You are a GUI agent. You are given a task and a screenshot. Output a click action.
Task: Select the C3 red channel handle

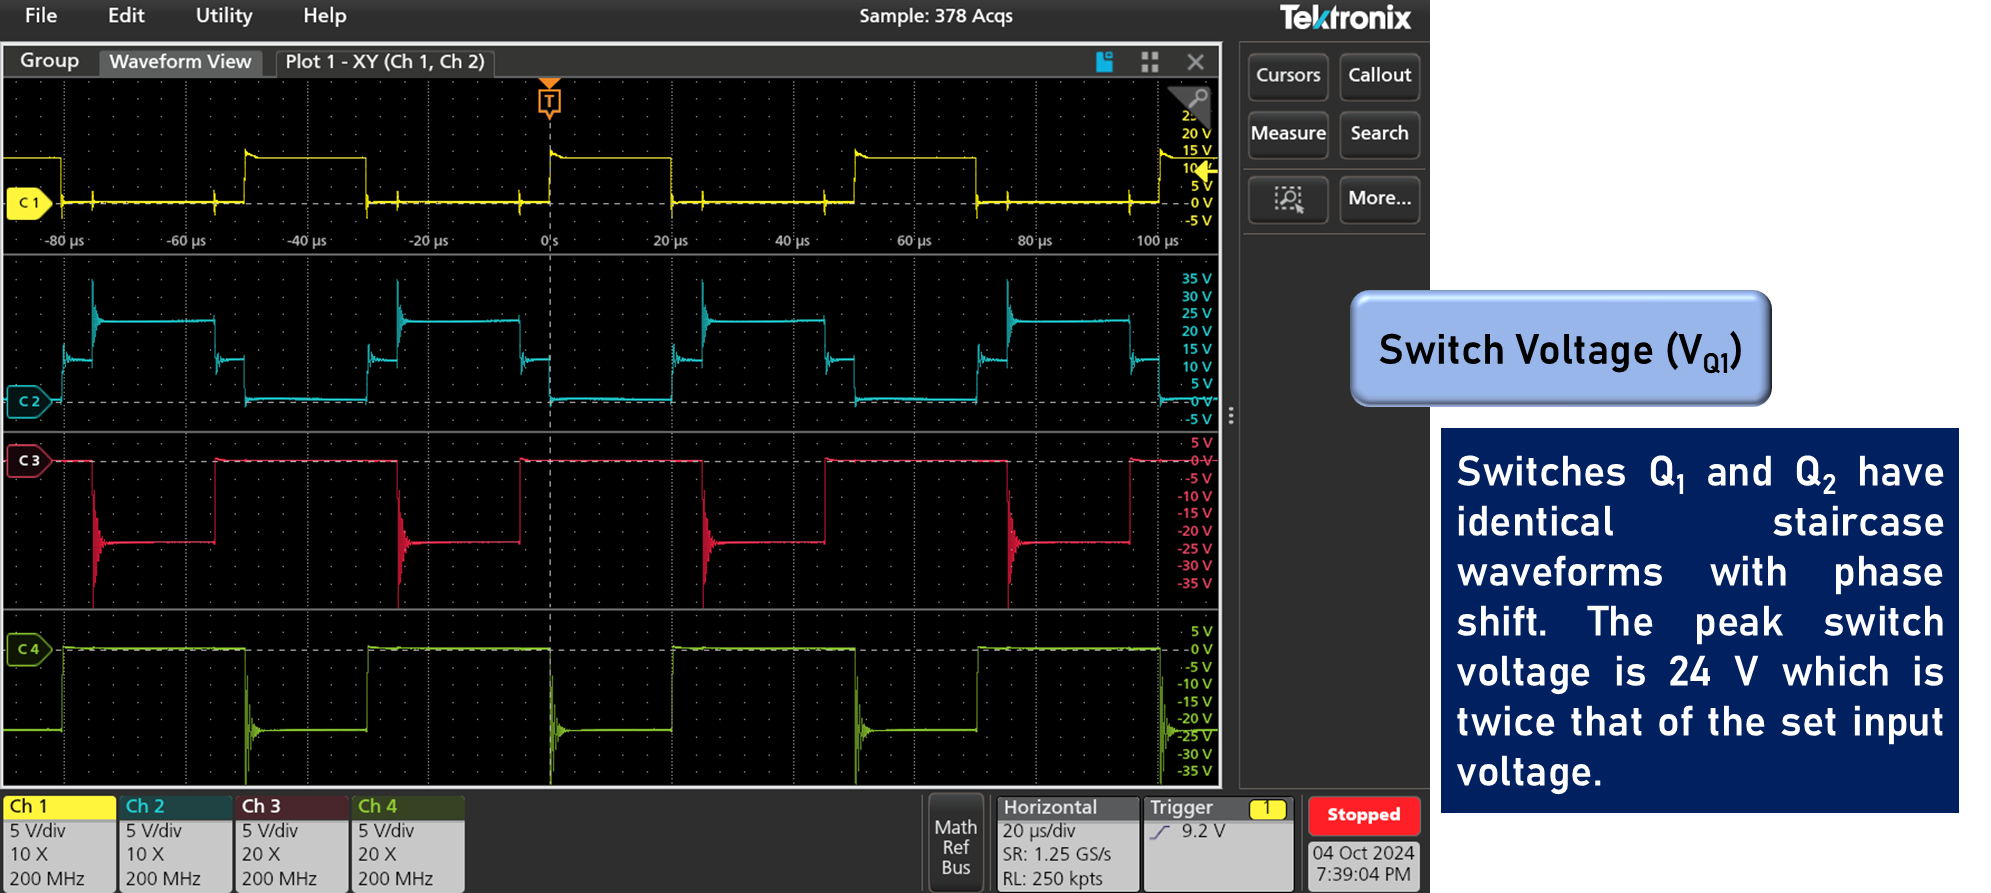[29, 461]
